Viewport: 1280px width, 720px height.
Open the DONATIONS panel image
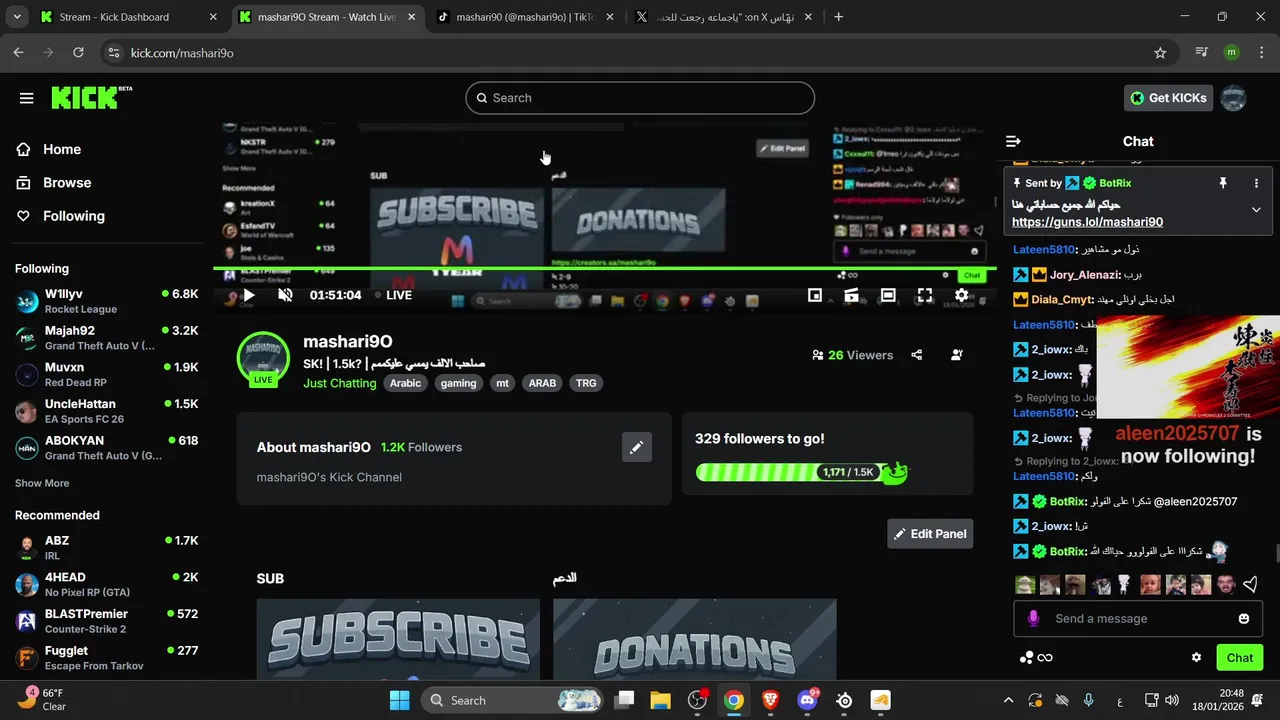click(x=695, y=639)
